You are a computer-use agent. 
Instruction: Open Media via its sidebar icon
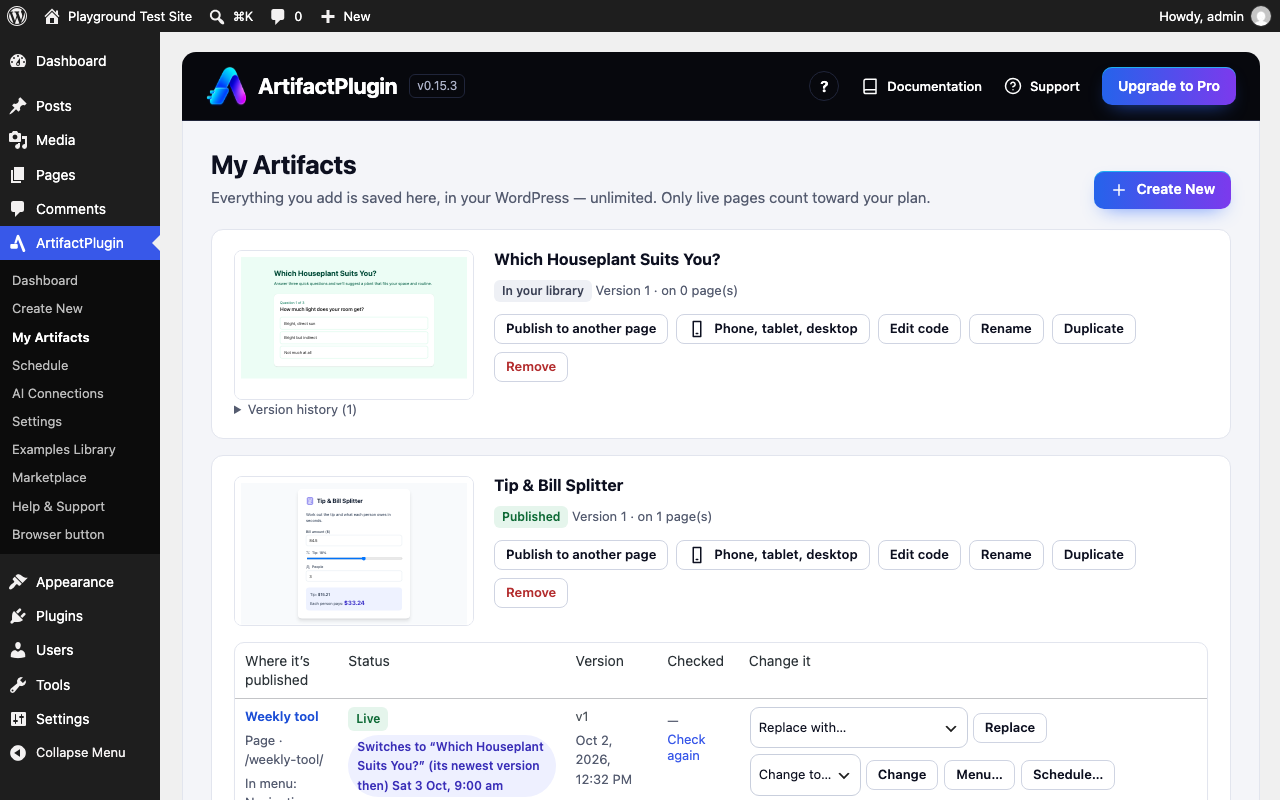point(18,140)
